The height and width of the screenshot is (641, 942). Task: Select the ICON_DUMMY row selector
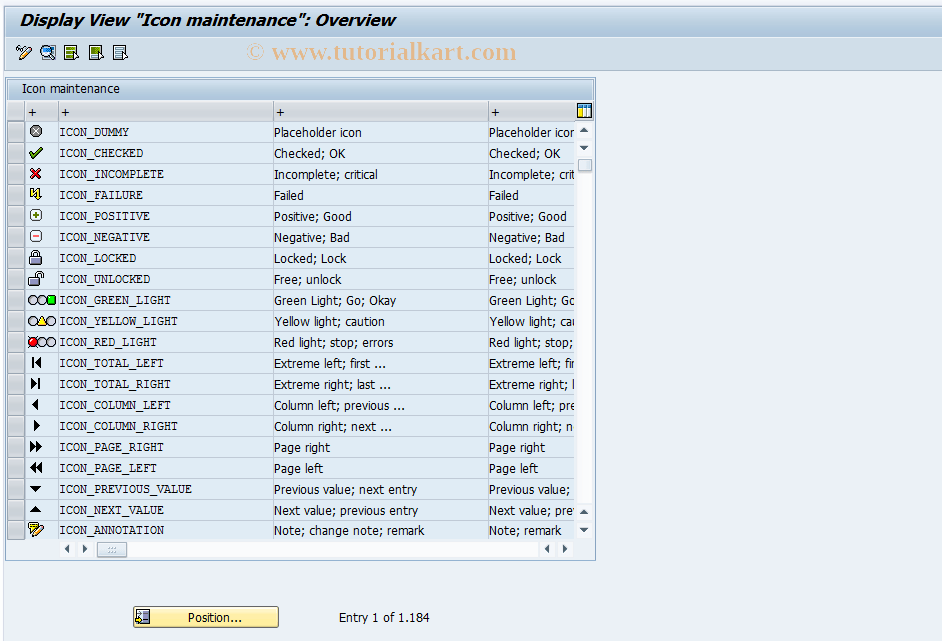(x=15, y=132)
